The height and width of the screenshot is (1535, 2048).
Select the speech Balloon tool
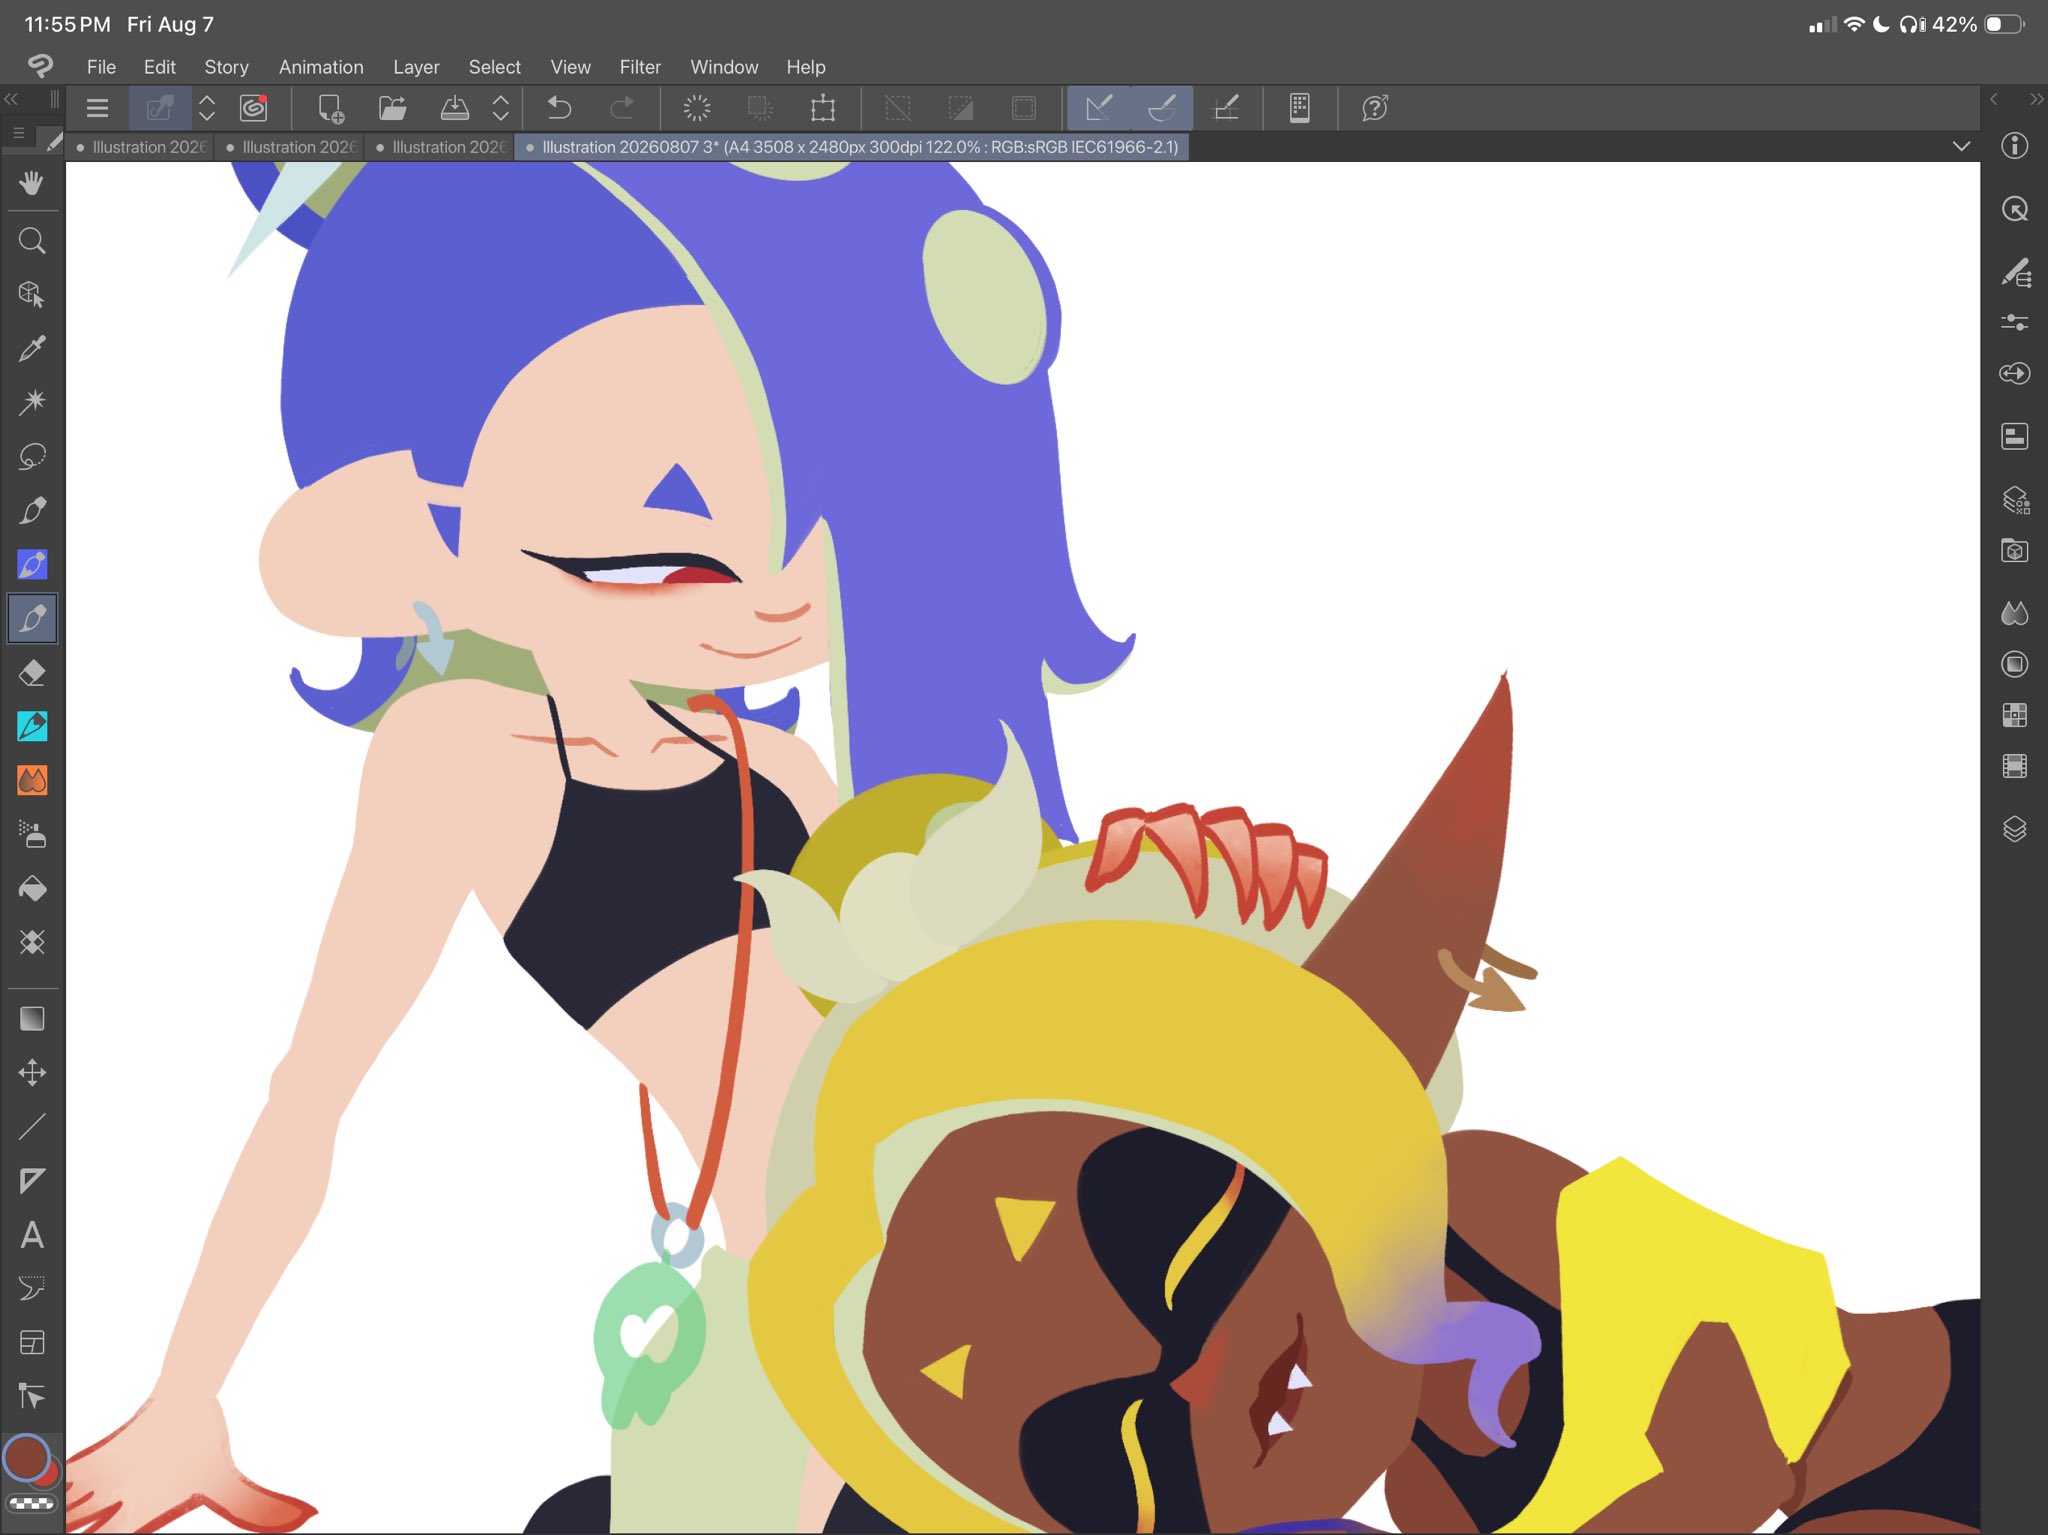tap(32, 1288)
